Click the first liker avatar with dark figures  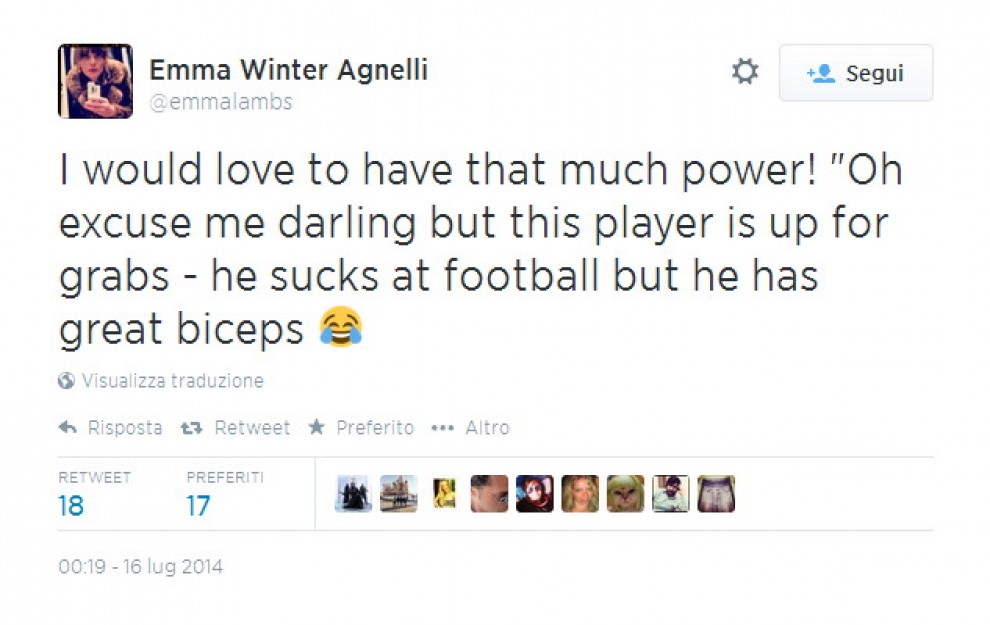[x=353, y=494]
